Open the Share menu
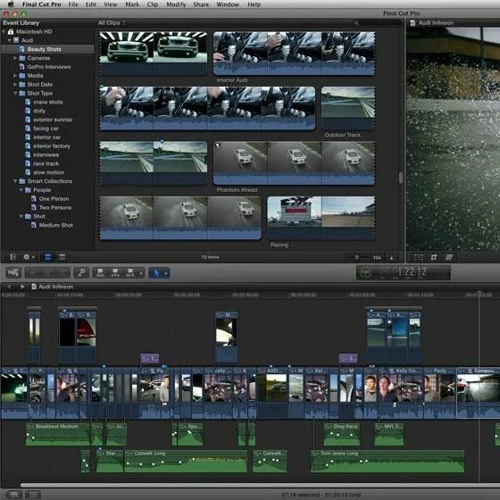Viewport: 500px width, 500px height. tap(201, 4)
